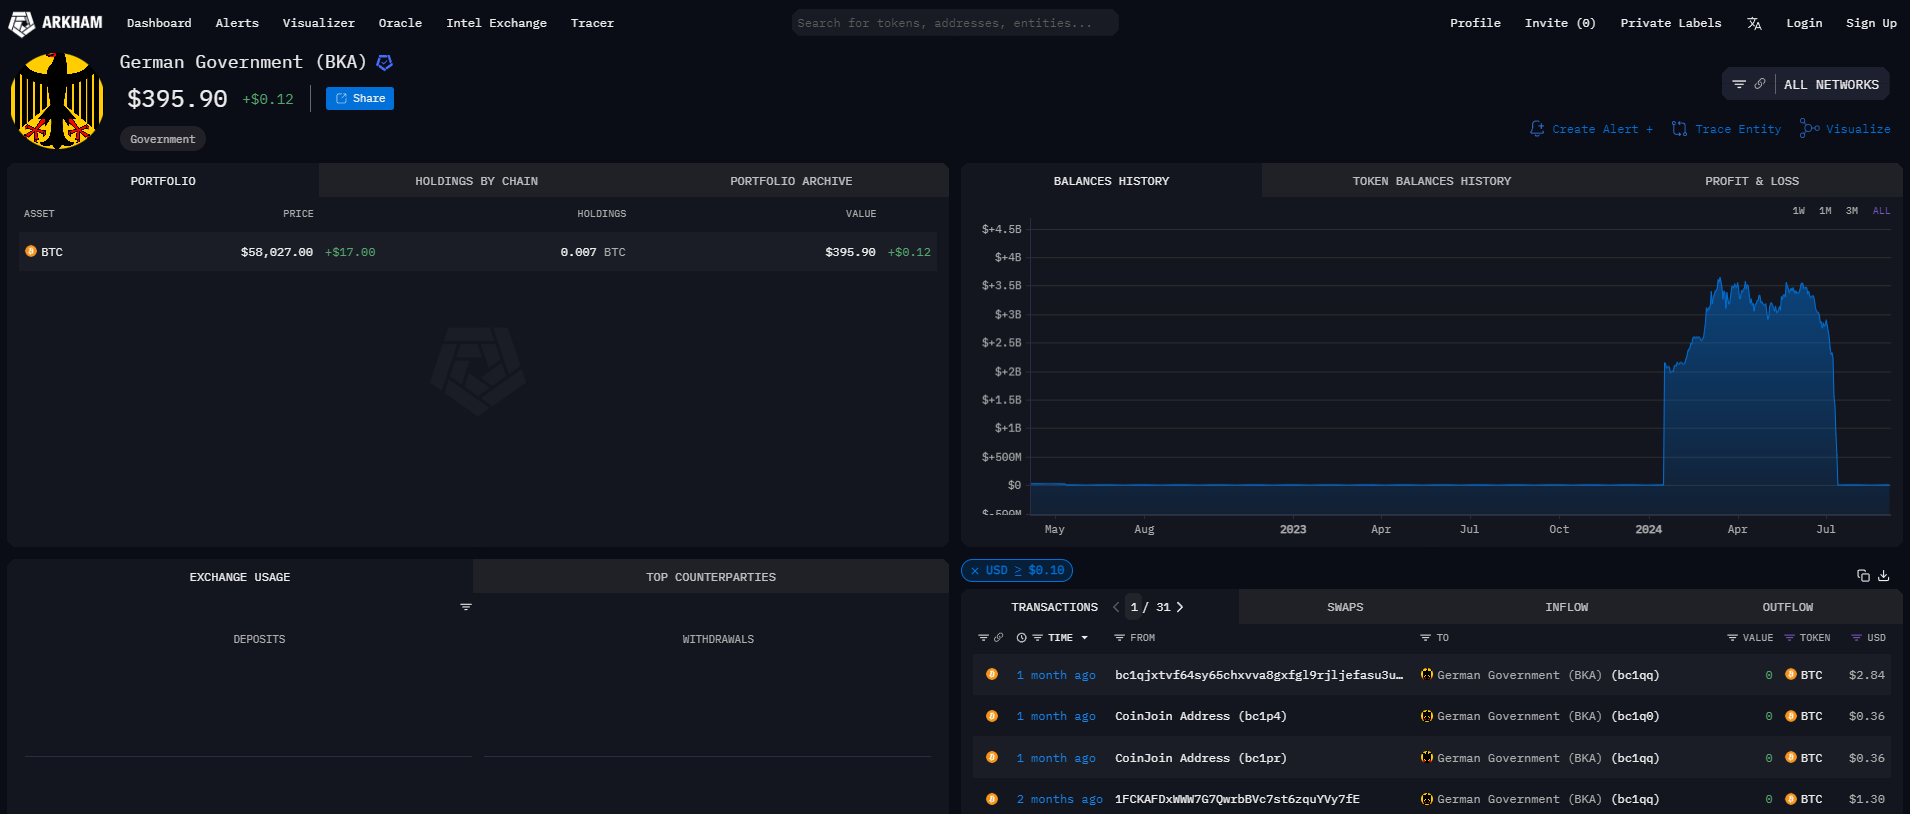Click the verified badge beside German Government (BKA)
The width and height of the screenshot is (1910, 814).
click(x=384, y=63)
